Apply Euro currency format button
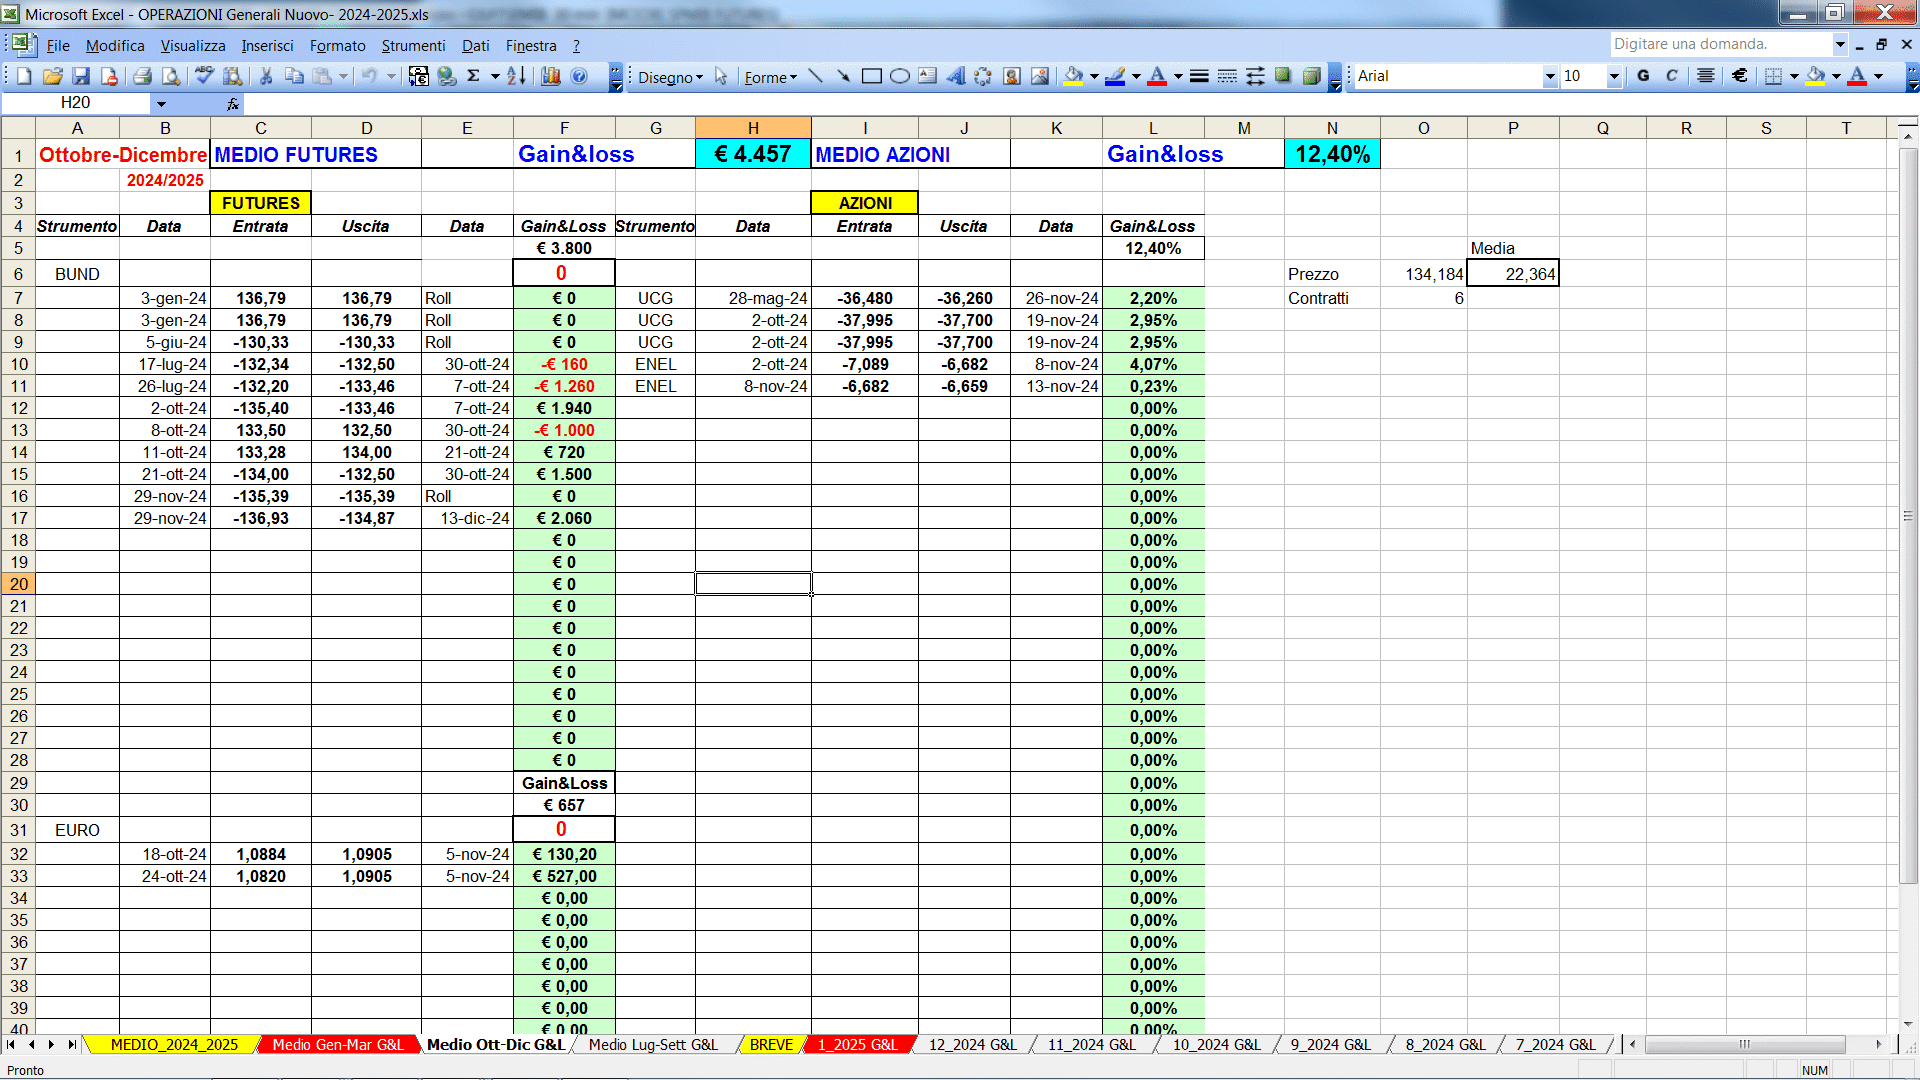Viewport: 1920px width, 1080px height. [x=1740, y=76]
